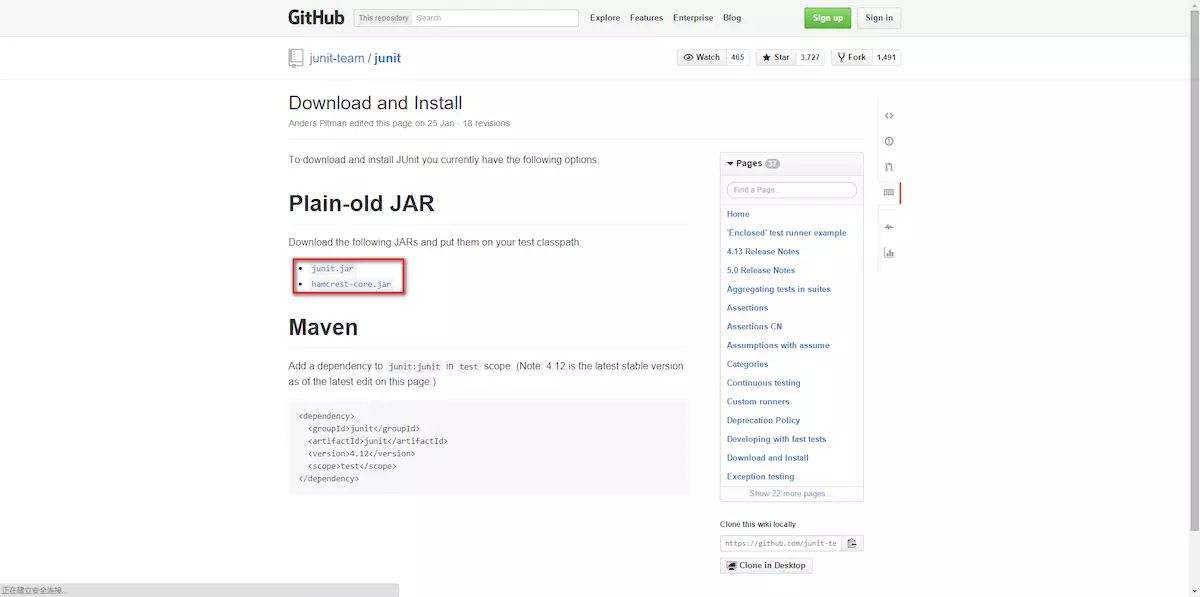Screen dimensions: 1200x597
Task: Click Clone in Desktop button
Action: [x=766, y=565]
